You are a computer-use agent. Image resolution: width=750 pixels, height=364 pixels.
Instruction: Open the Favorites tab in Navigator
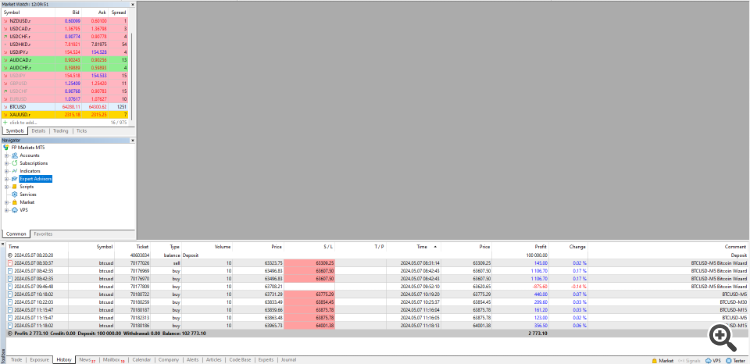pyautogui.click(x=43, y=234)
